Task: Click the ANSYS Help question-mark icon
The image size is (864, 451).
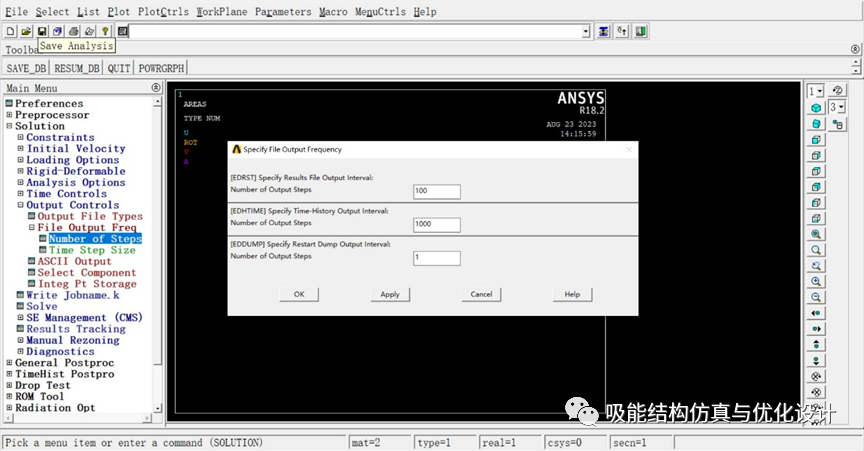Action: tap(105, 31)
